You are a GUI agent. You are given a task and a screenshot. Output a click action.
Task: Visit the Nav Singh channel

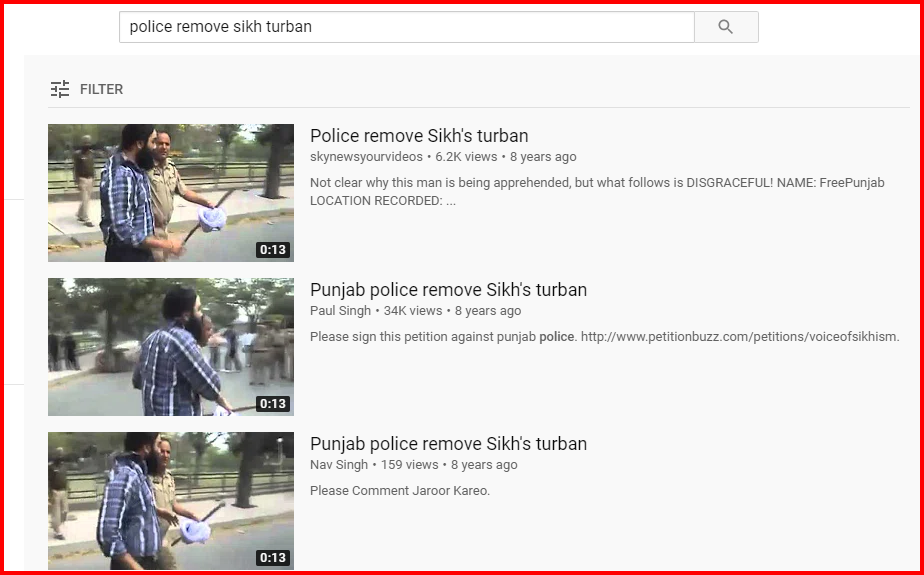[x=339, y=464]
